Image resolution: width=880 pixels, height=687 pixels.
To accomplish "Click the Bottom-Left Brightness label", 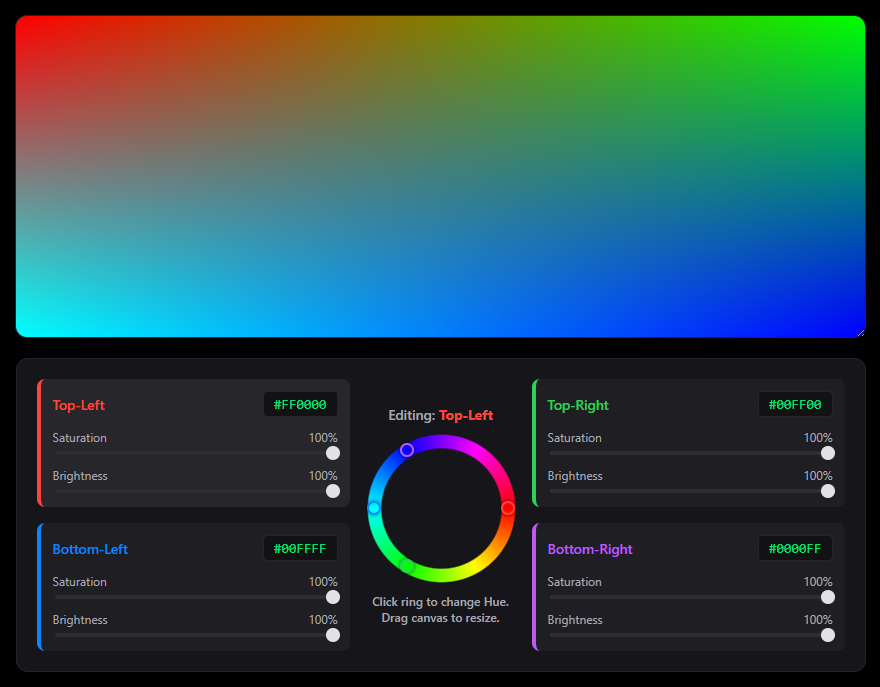I will (80, 620).
